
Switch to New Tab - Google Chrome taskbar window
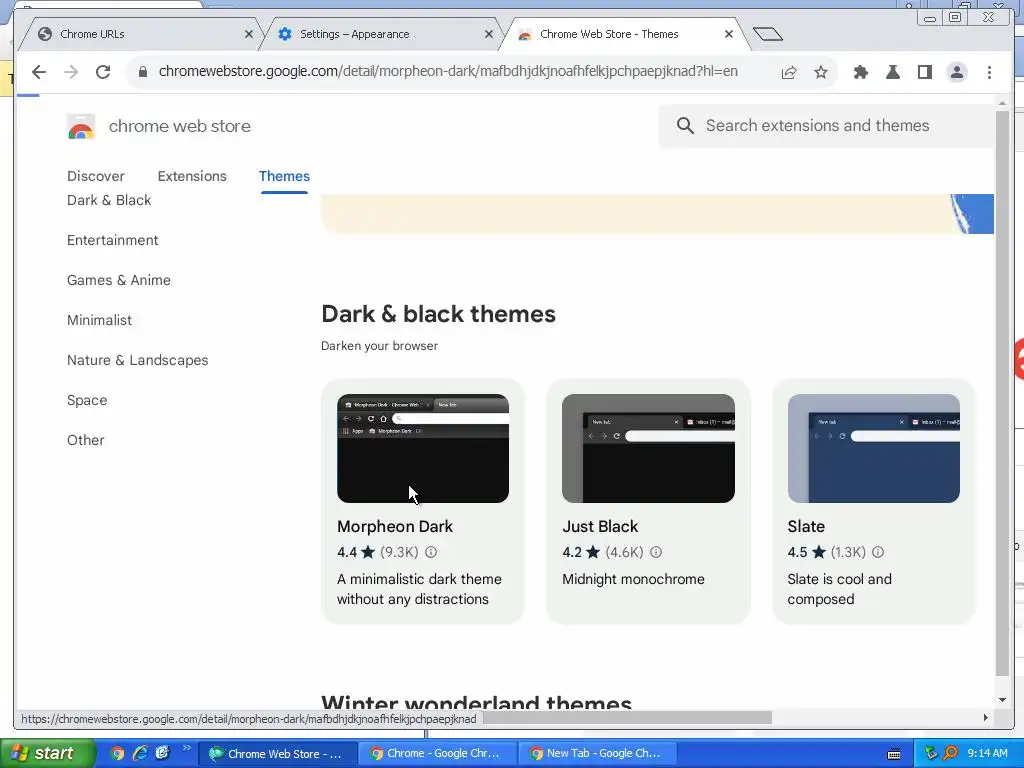pyautogui.click(x=597, y=754)
